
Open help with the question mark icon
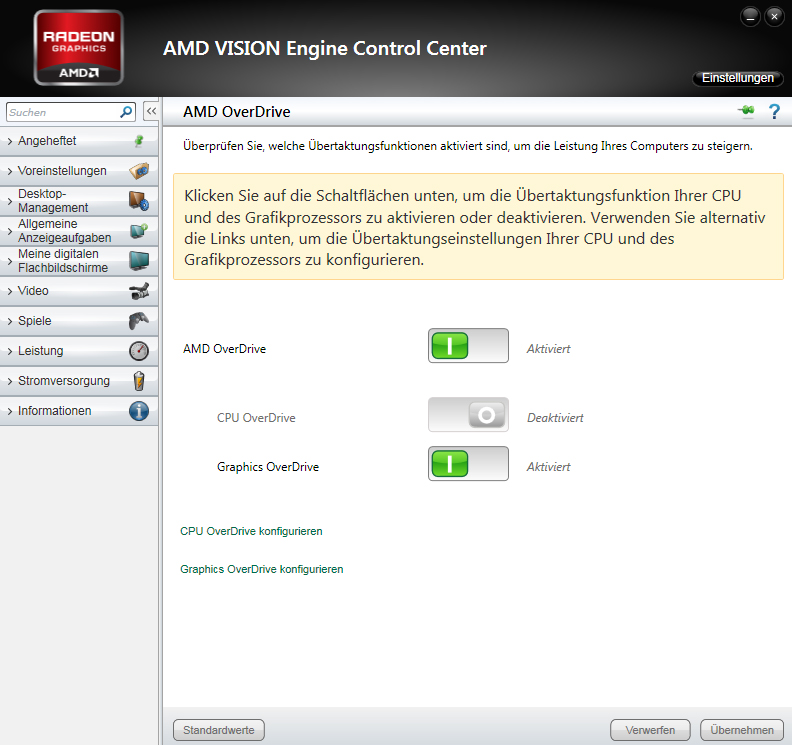tap(774, 112)
